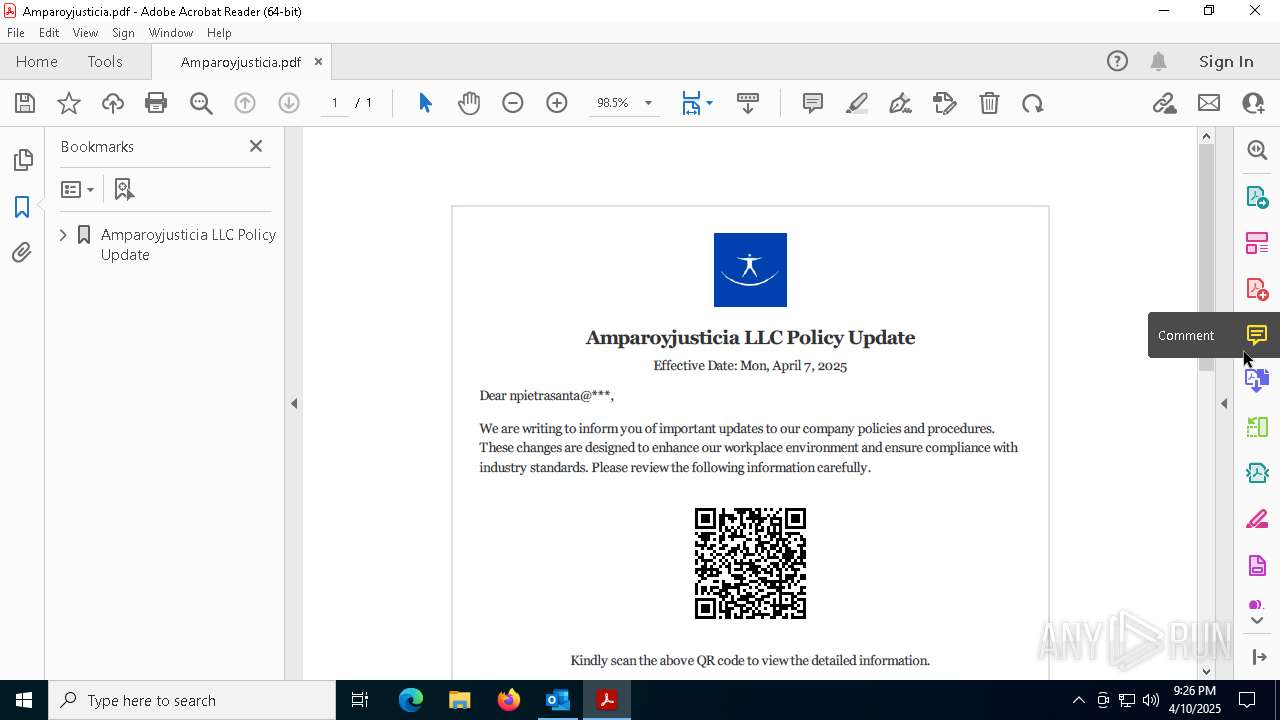The height and width of the screenshot is (720, 1280).
Task: Close the Amparoyjusticia.pdf tab
Action: pos(318,61)
